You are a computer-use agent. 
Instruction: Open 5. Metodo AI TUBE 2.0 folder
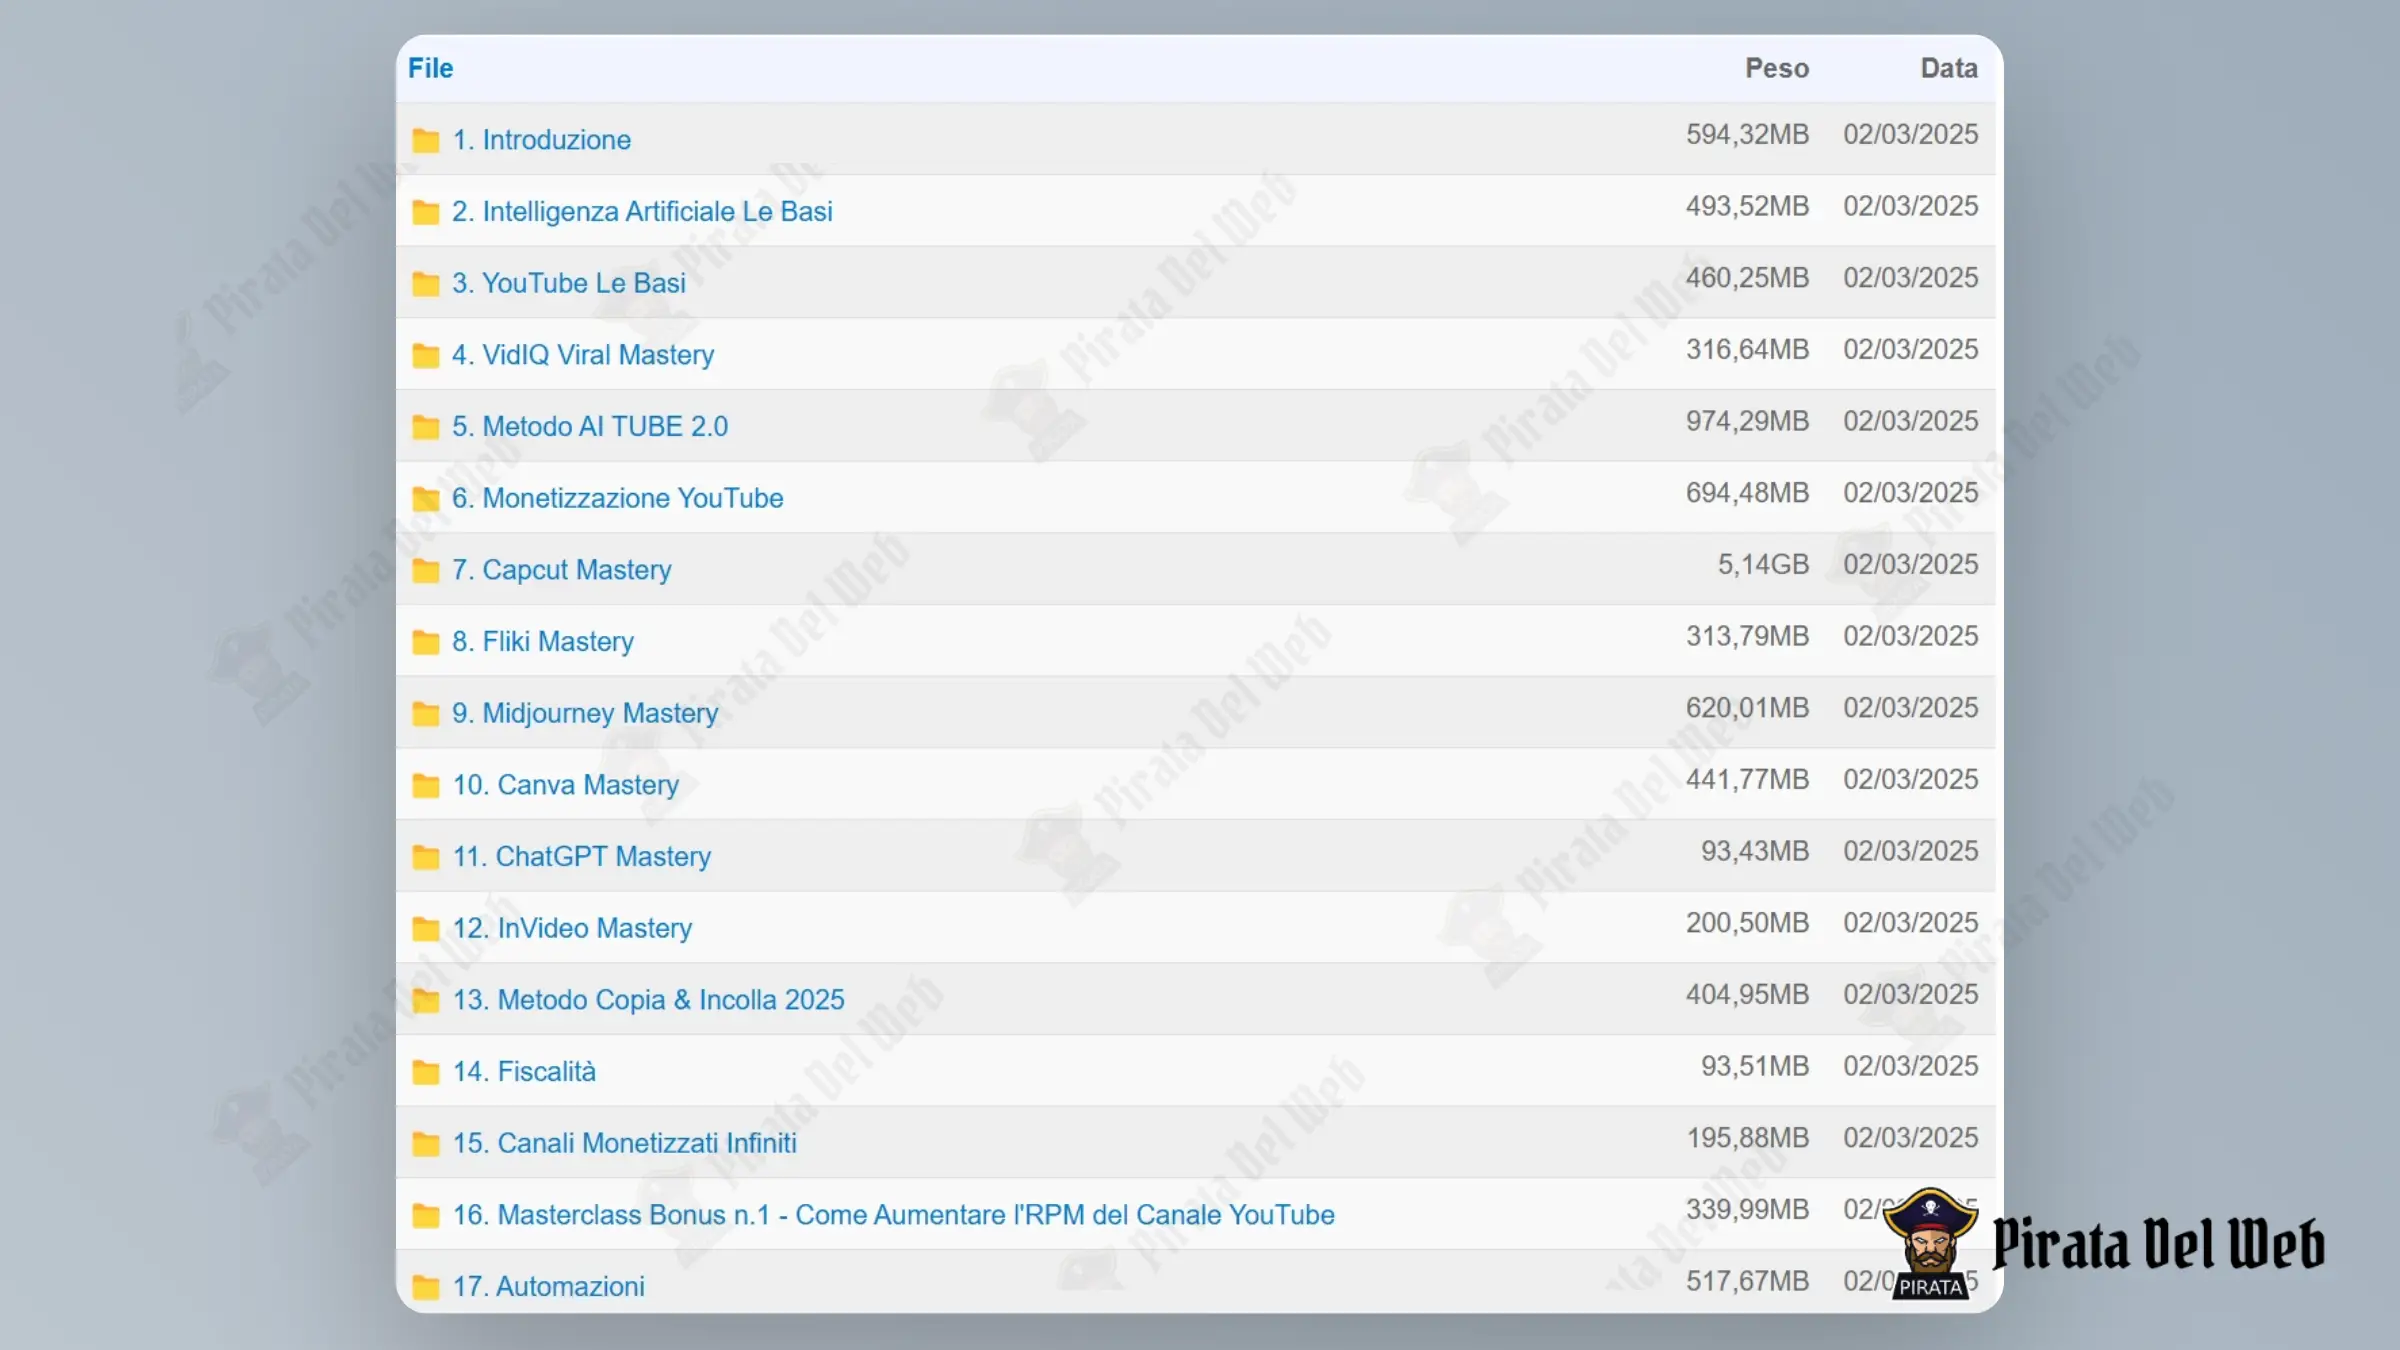[x=590, y=426]
